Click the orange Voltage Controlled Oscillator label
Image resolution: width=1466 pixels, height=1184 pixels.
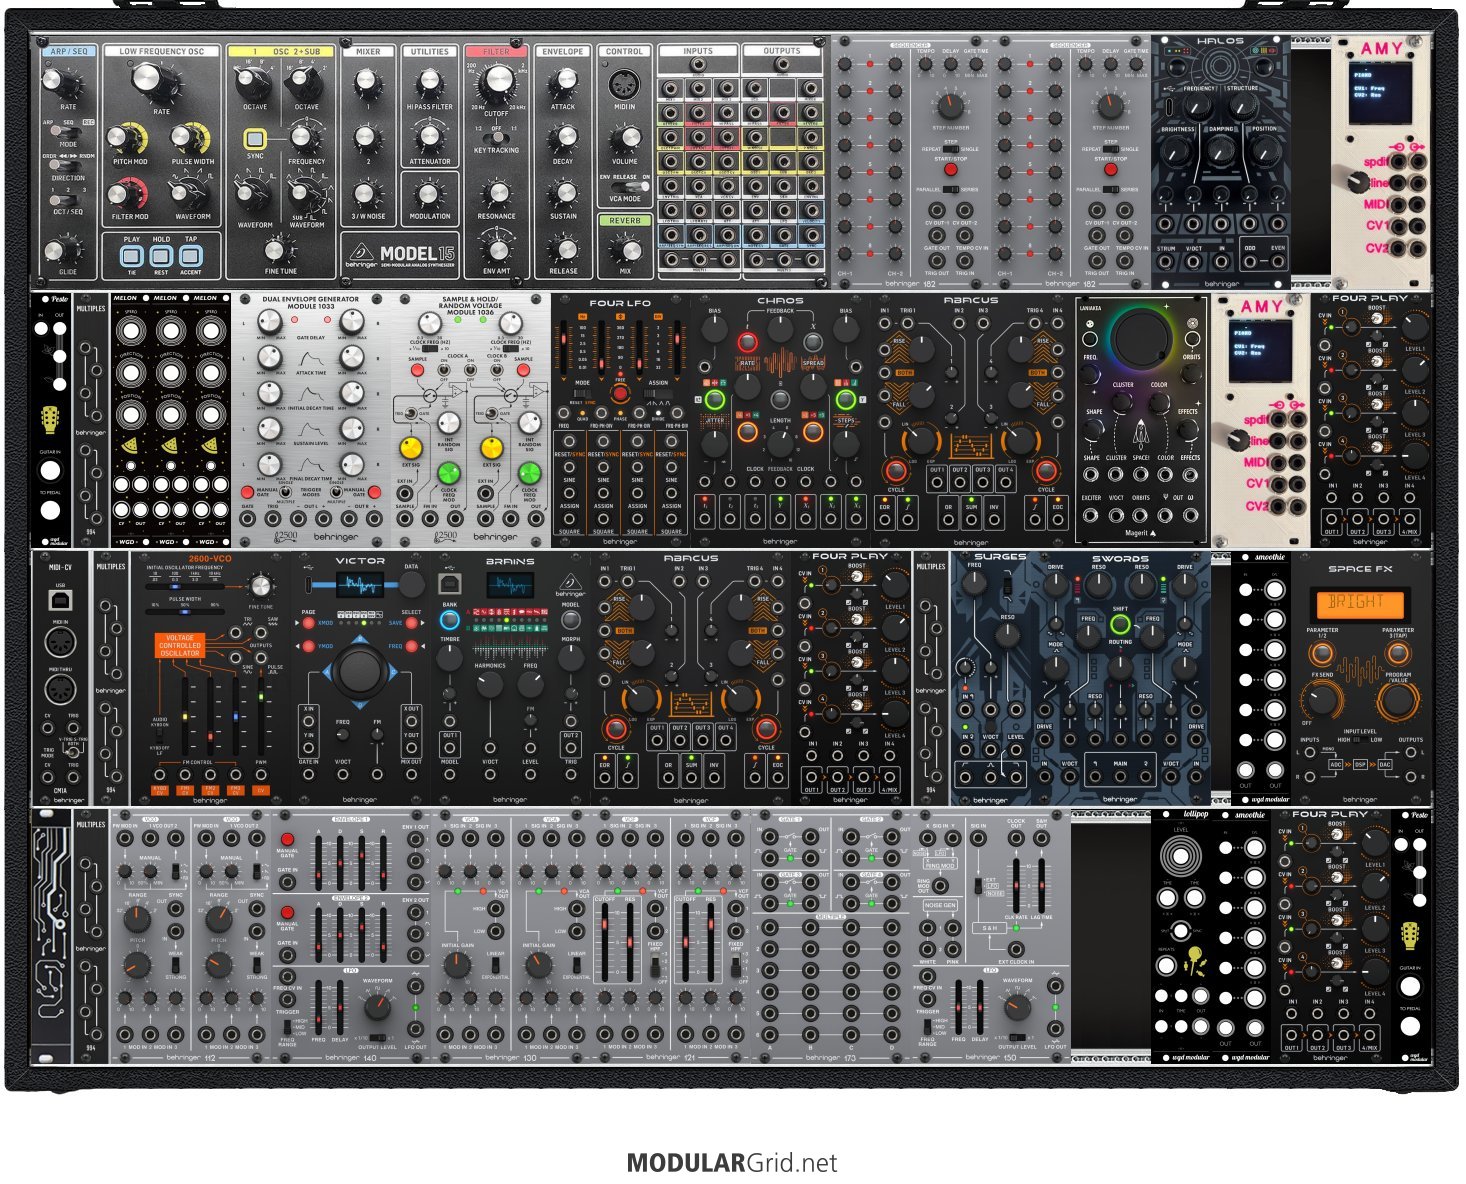coord(180,645)
